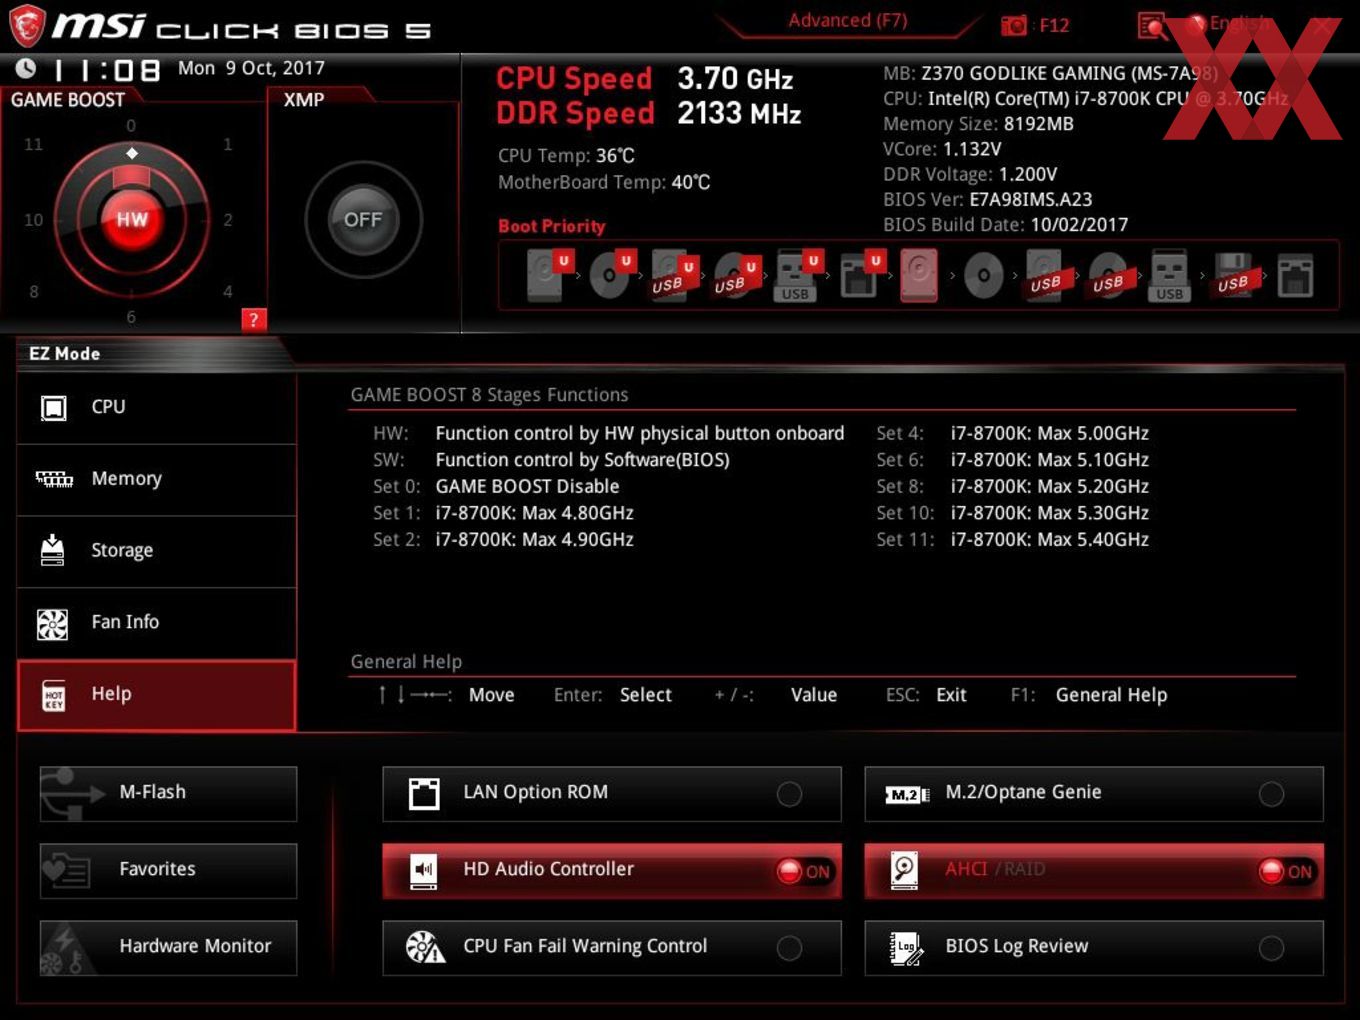Viewport: 1360px width, 1020px height.
Task: Set Game Boost dial to stage 4
Action: (x=228, y=291)
